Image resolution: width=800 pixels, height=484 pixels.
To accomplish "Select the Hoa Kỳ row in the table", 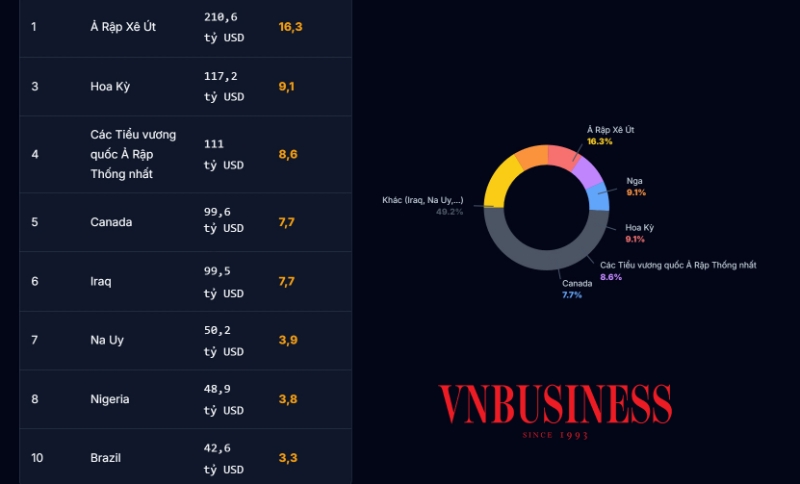I will coord(110,86).
